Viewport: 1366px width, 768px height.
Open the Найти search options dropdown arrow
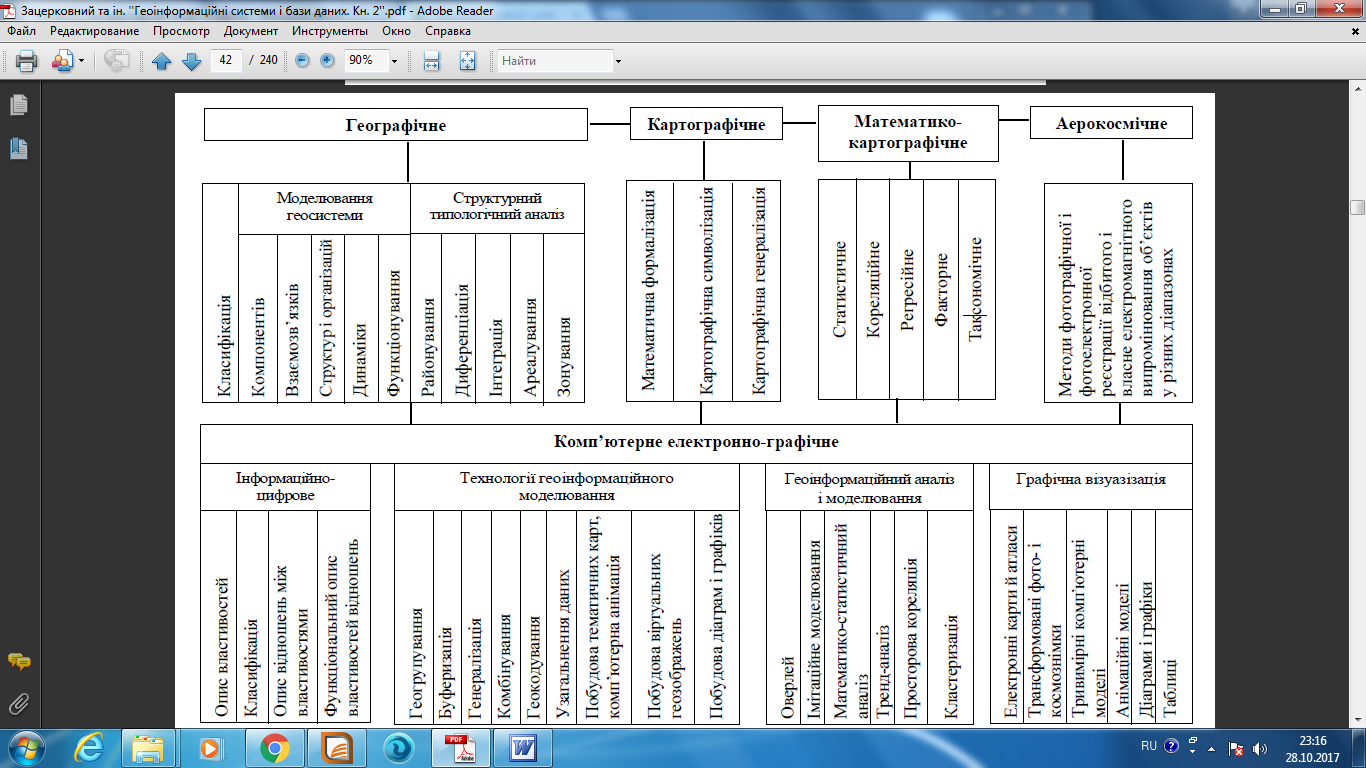click(x=618, y=61)
